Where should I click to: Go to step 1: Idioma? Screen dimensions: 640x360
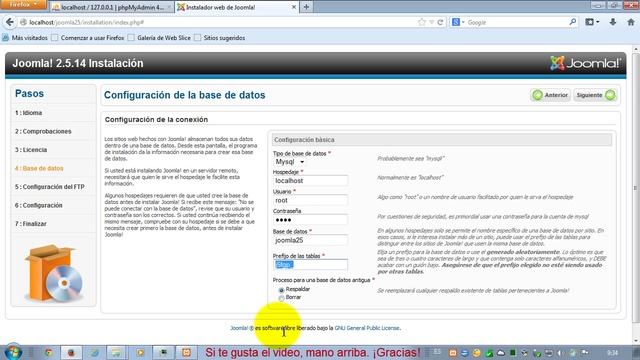click(x=29, y=113)
